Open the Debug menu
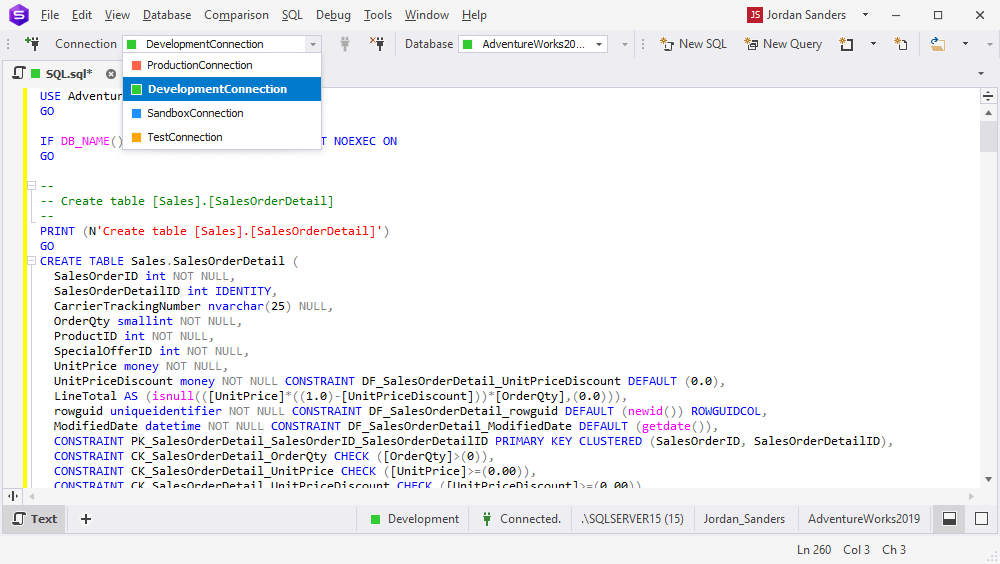Image resolution: width=1000 pixels, height=564 pixels. tap(334, 15)
